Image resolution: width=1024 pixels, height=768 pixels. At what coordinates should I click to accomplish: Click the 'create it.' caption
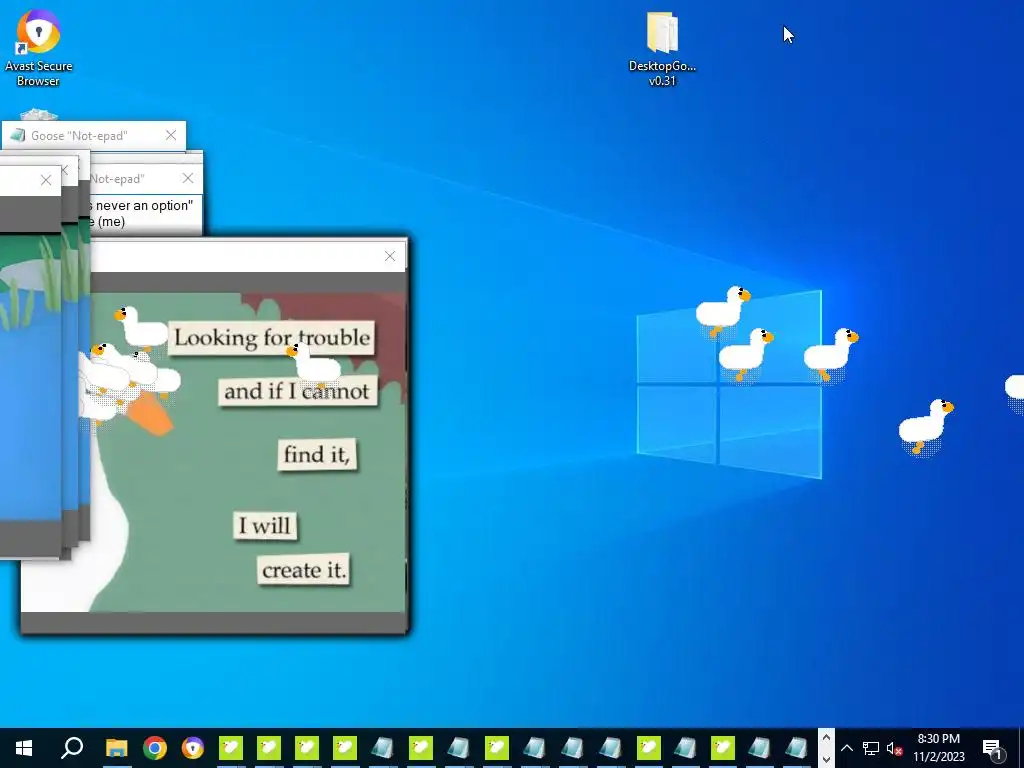[304, 569]
